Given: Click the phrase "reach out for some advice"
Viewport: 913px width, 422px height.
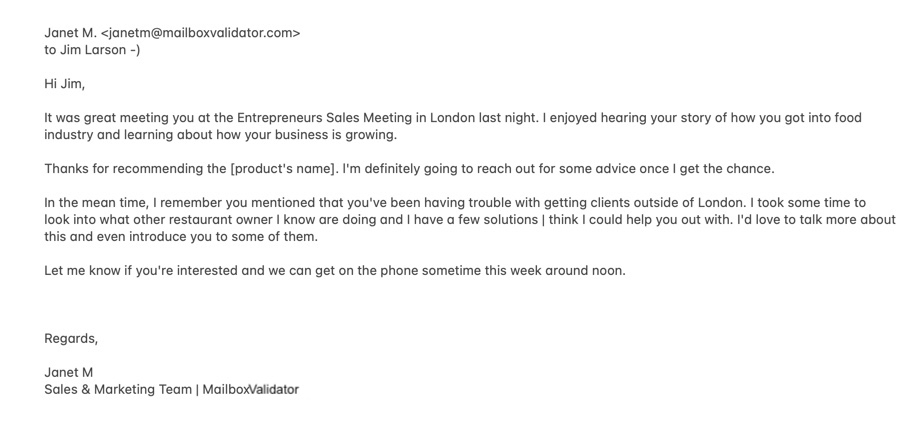Looking at the screenshot, I should 558,169.
